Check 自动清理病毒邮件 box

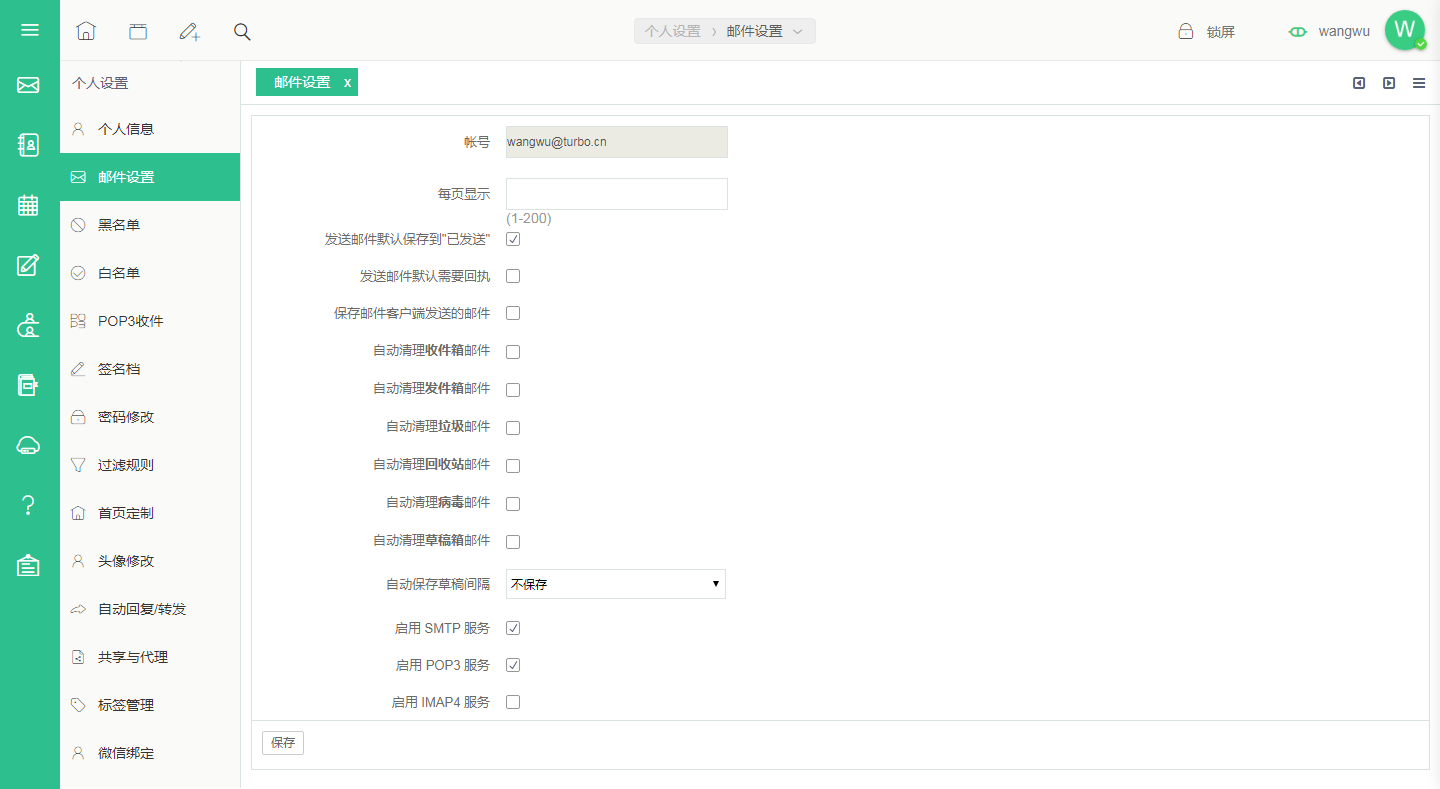tap(513, 504)
